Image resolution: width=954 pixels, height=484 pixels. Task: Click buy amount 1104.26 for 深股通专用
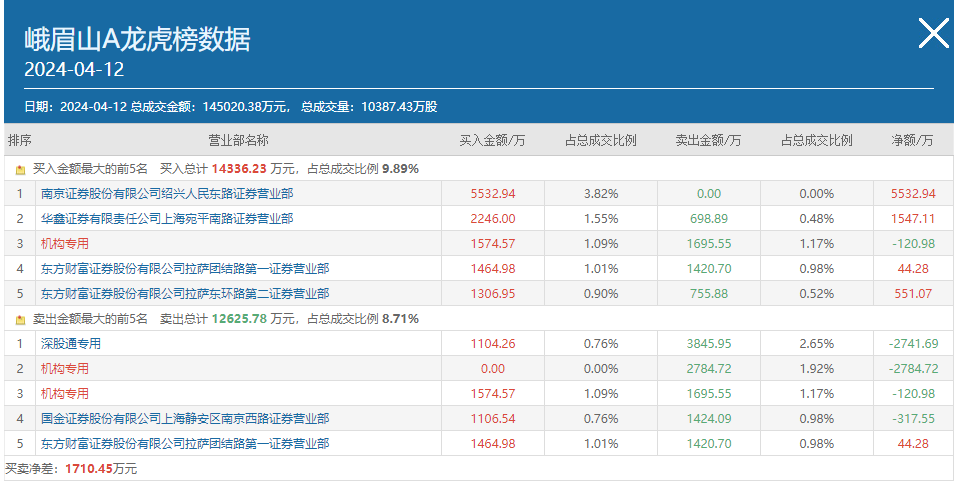coord(493,344)
